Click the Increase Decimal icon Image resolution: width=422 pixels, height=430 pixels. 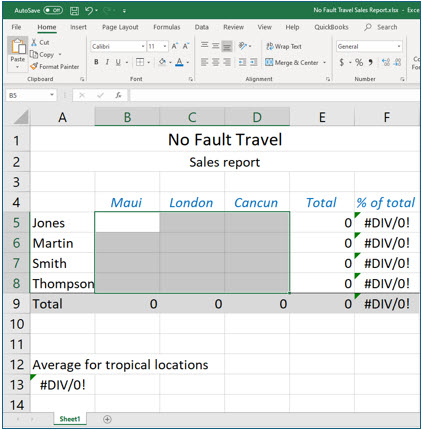pyautogui.click(x=386, y=62)
